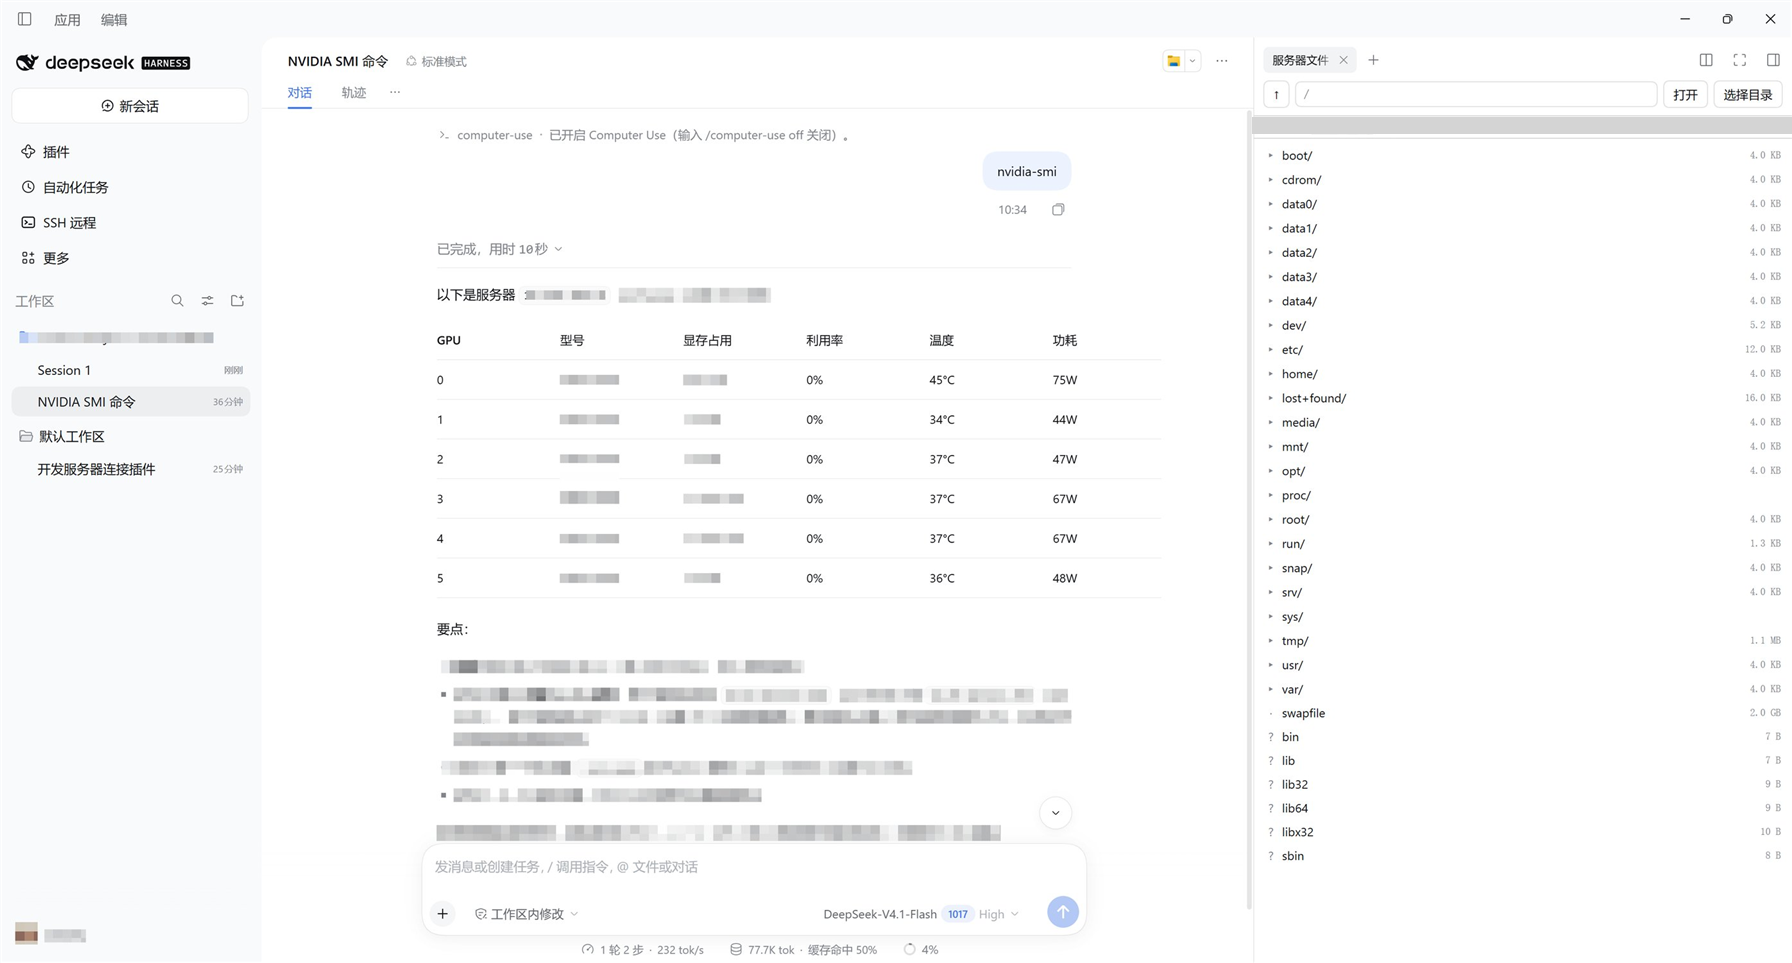Add attachment with plus button
Viewport: 1792px width, 963px height.
tap(443, 913)
